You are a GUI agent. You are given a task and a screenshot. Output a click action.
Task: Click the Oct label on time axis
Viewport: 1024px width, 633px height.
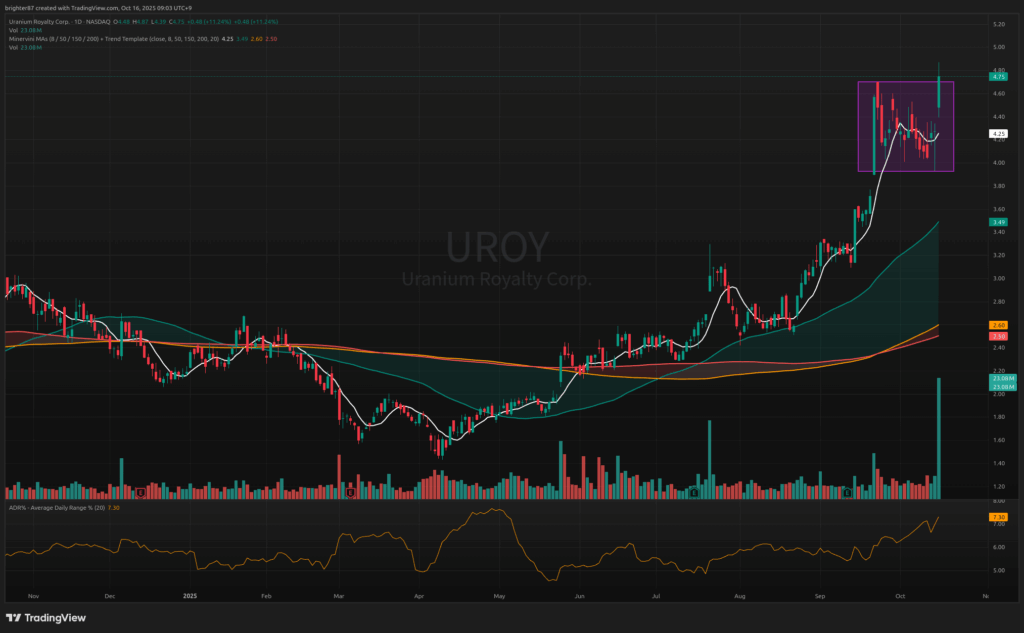(x=899, y=594)
